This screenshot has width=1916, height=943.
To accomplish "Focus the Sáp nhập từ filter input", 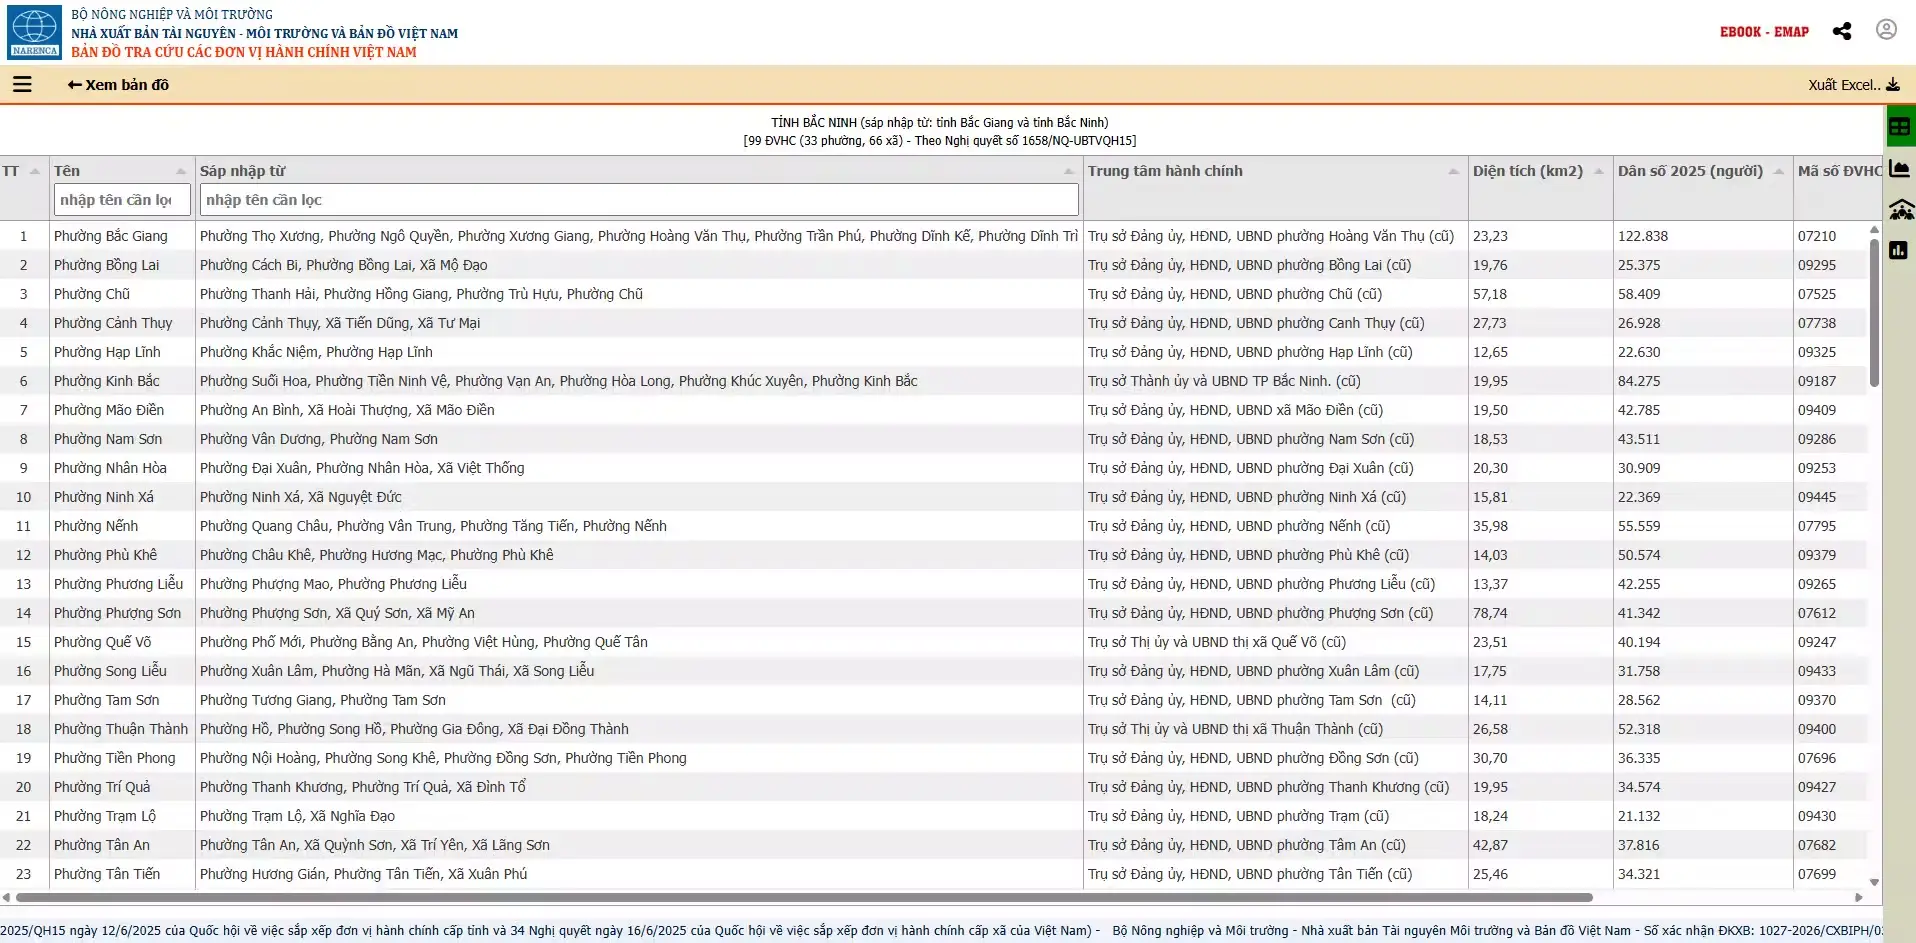I will tap(639, 200).
